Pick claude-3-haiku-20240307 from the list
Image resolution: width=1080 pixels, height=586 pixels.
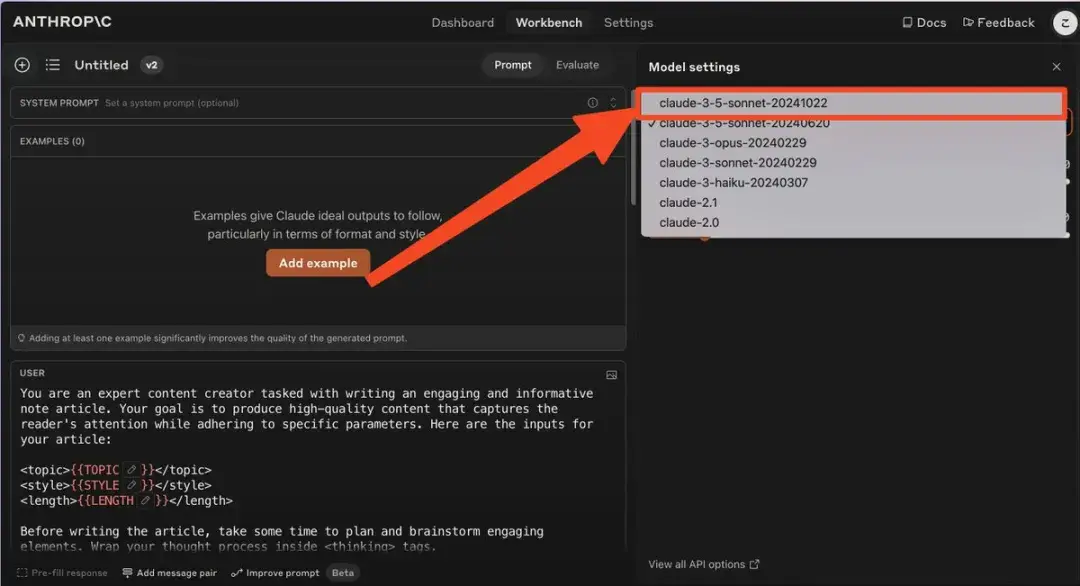point(853,183)
